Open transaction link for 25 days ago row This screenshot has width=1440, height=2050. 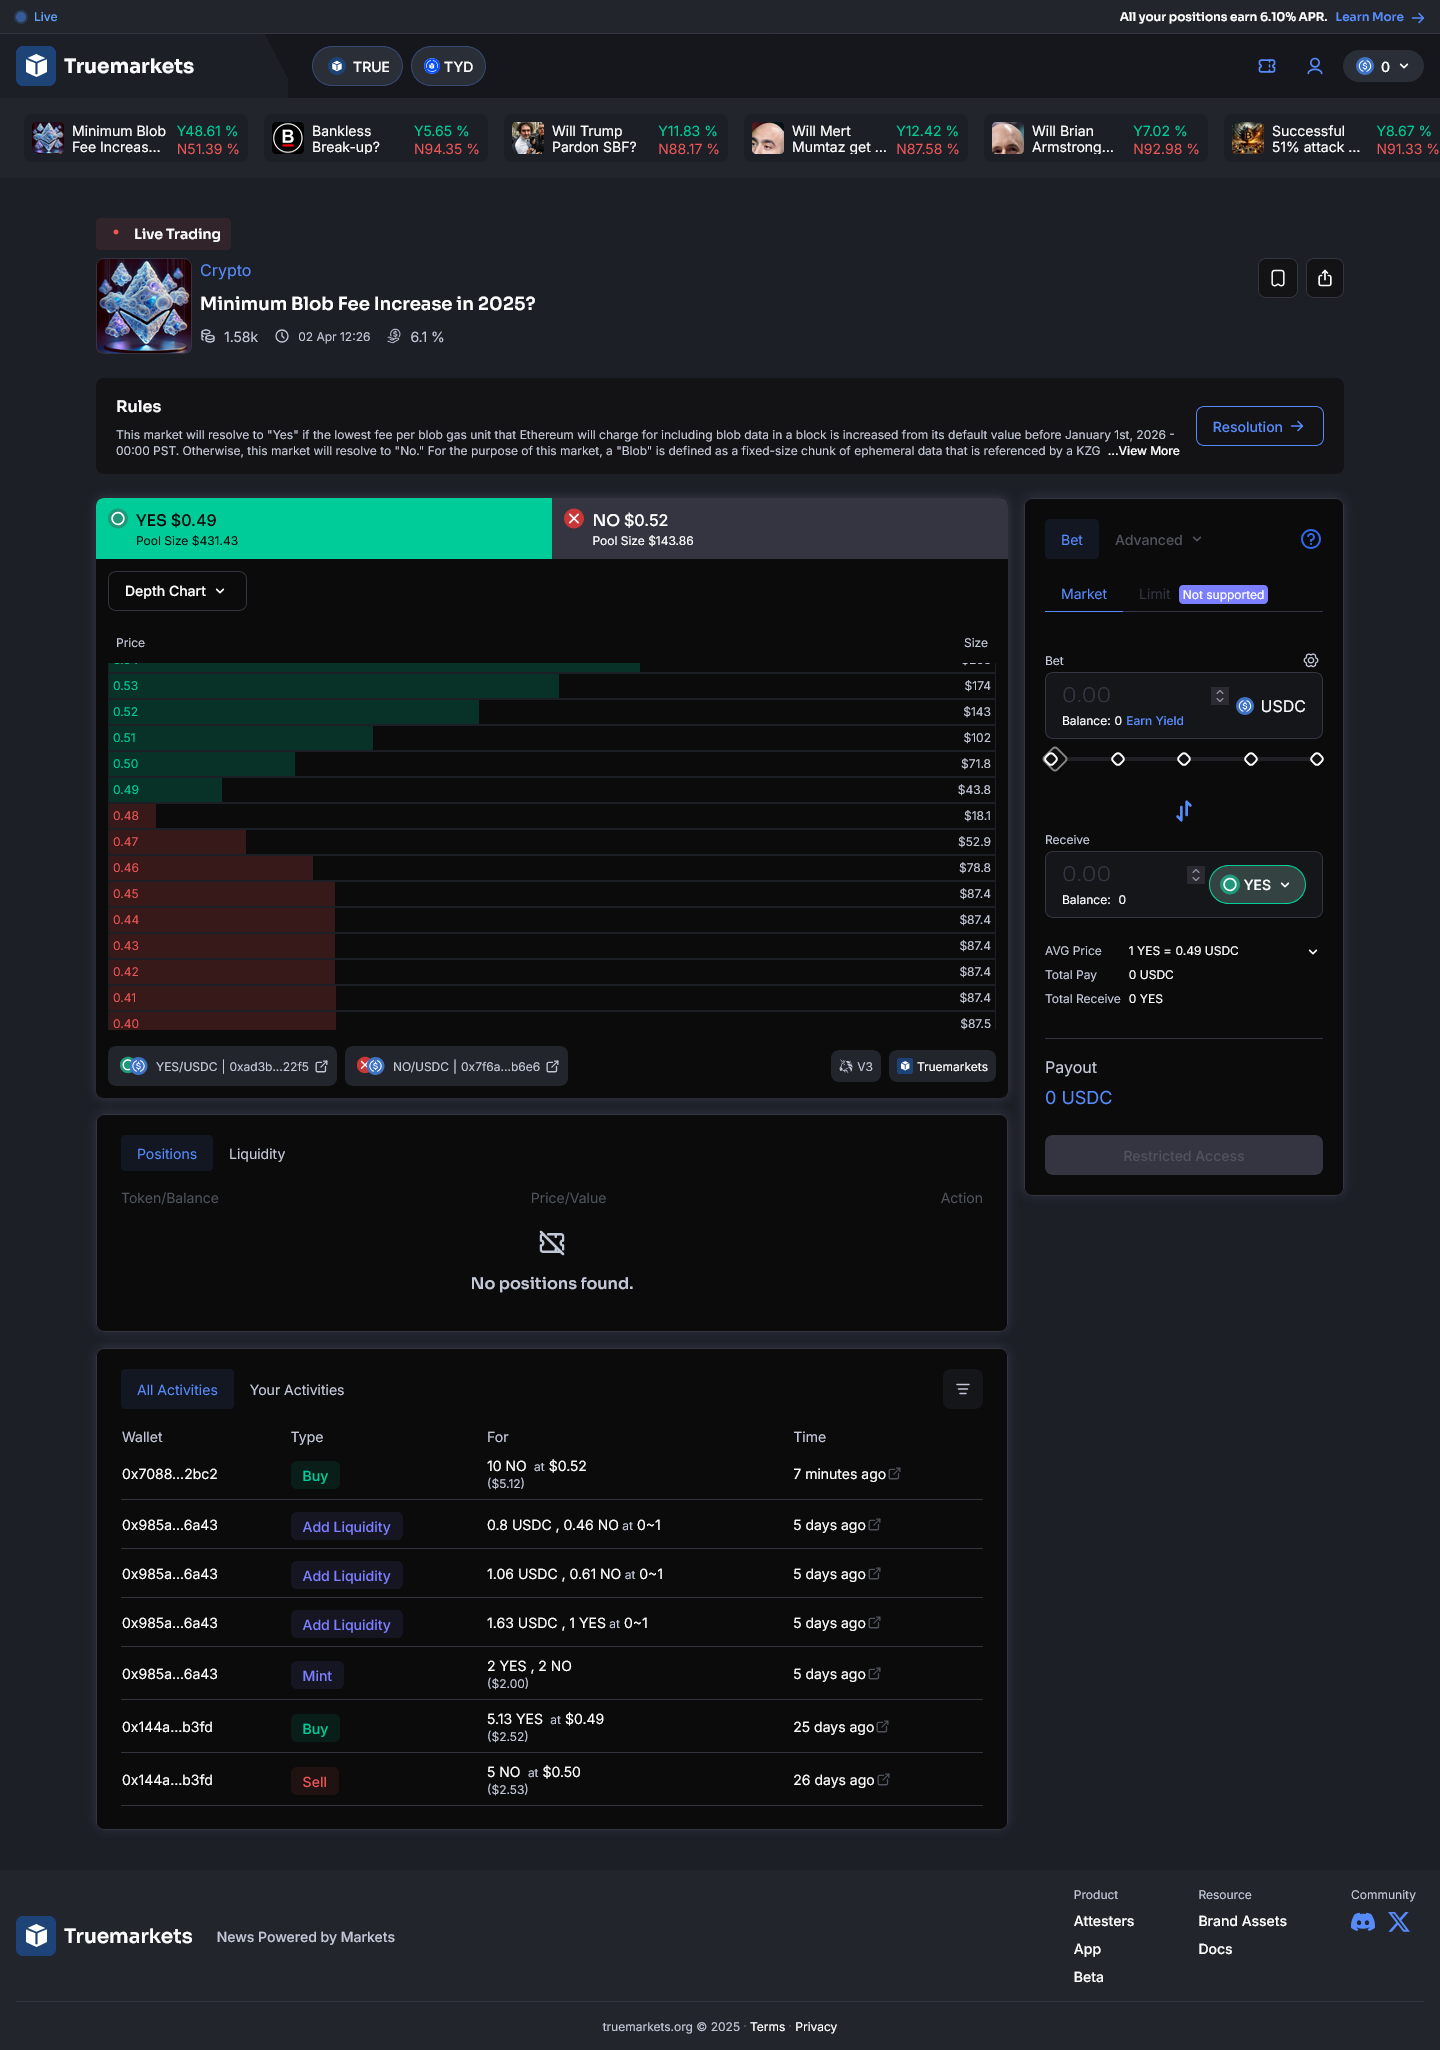[x=883, y=1726]
